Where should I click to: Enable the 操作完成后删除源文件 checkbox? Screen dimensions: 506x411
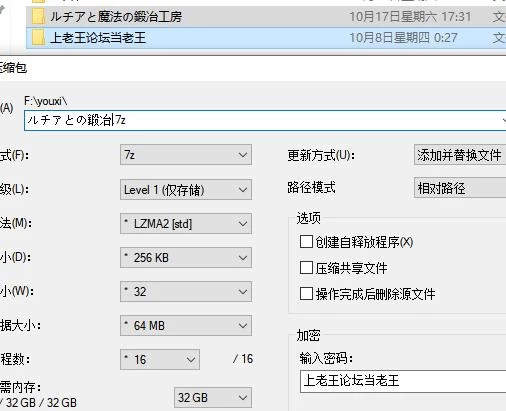point(306,294)
